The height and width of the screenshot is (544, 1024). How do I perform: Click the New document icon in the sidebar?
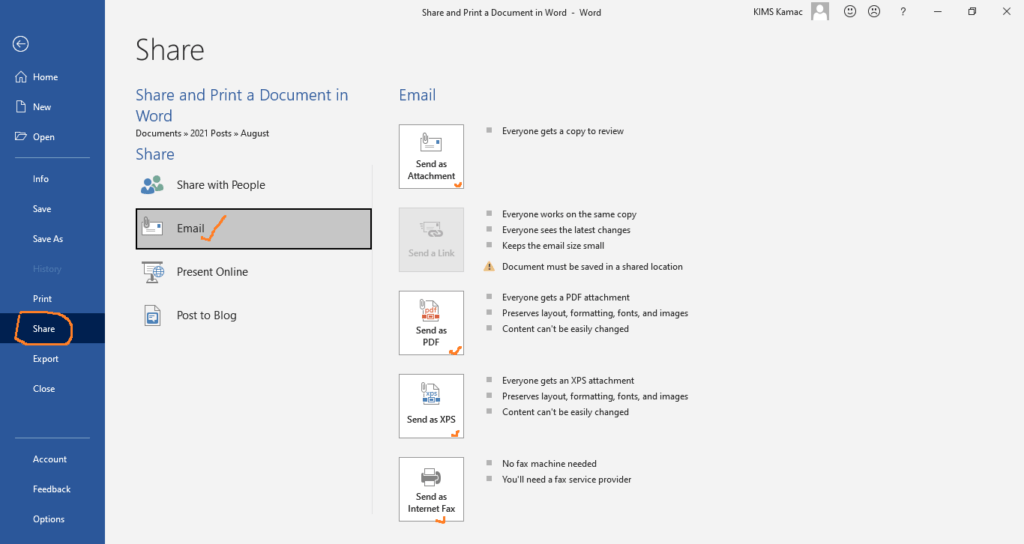(x=21, y=106)
